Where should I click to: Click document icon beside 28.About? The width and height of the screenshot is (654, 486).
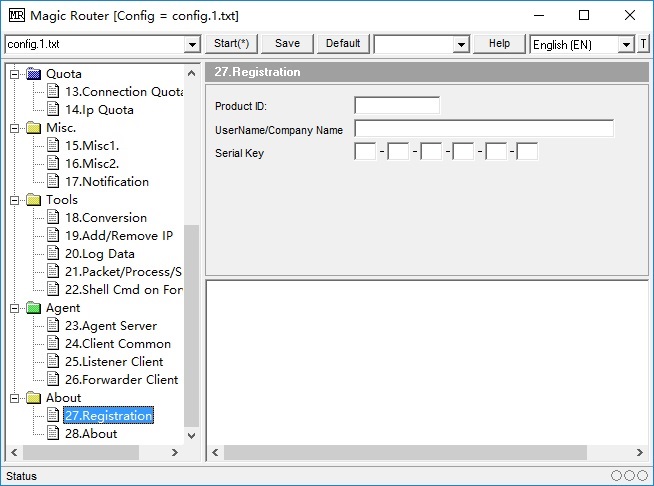coord(53,433)
